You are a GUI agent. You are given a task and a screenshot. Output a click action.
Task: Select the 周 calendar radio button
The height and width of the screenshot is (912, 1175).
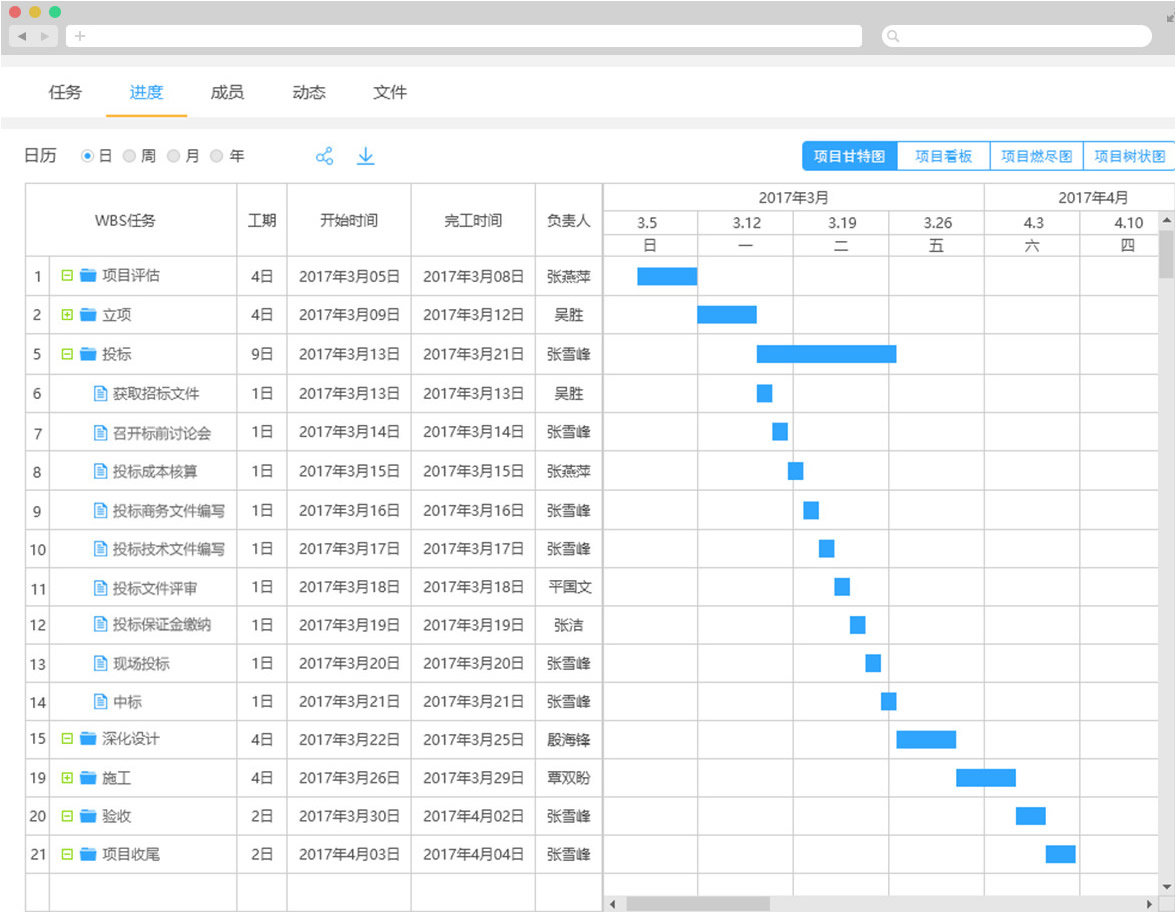(129, 157)
